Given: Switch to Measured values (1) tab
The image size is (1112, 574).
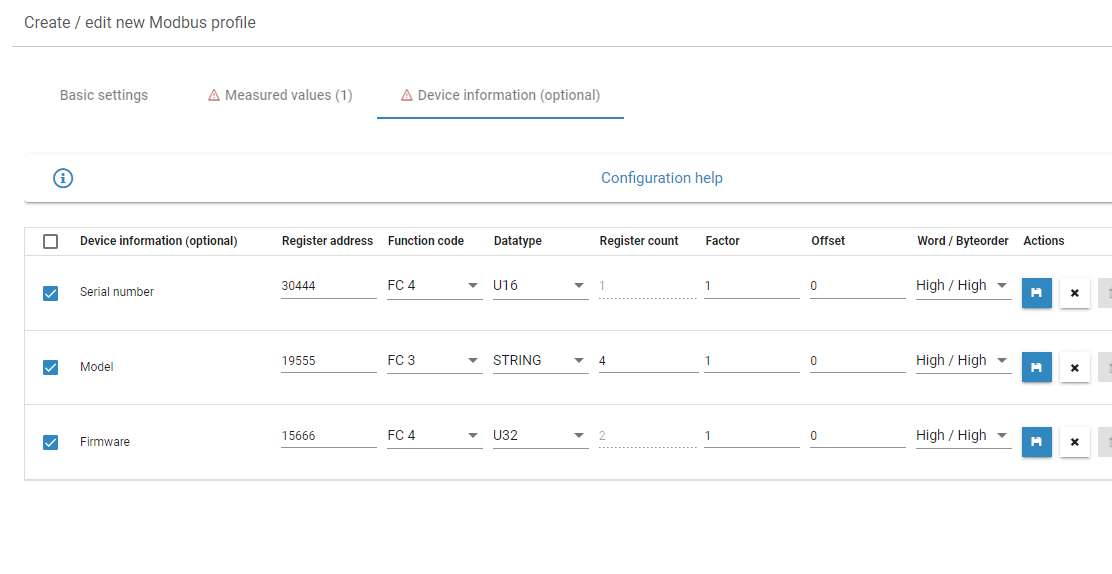Looking at the screenshot, I should click(280, 95).
